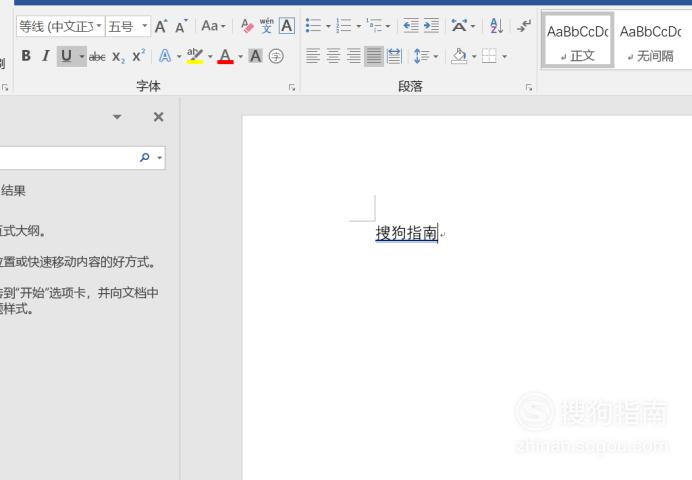Apply character border

pyautogui.click(x=287, y=26)
